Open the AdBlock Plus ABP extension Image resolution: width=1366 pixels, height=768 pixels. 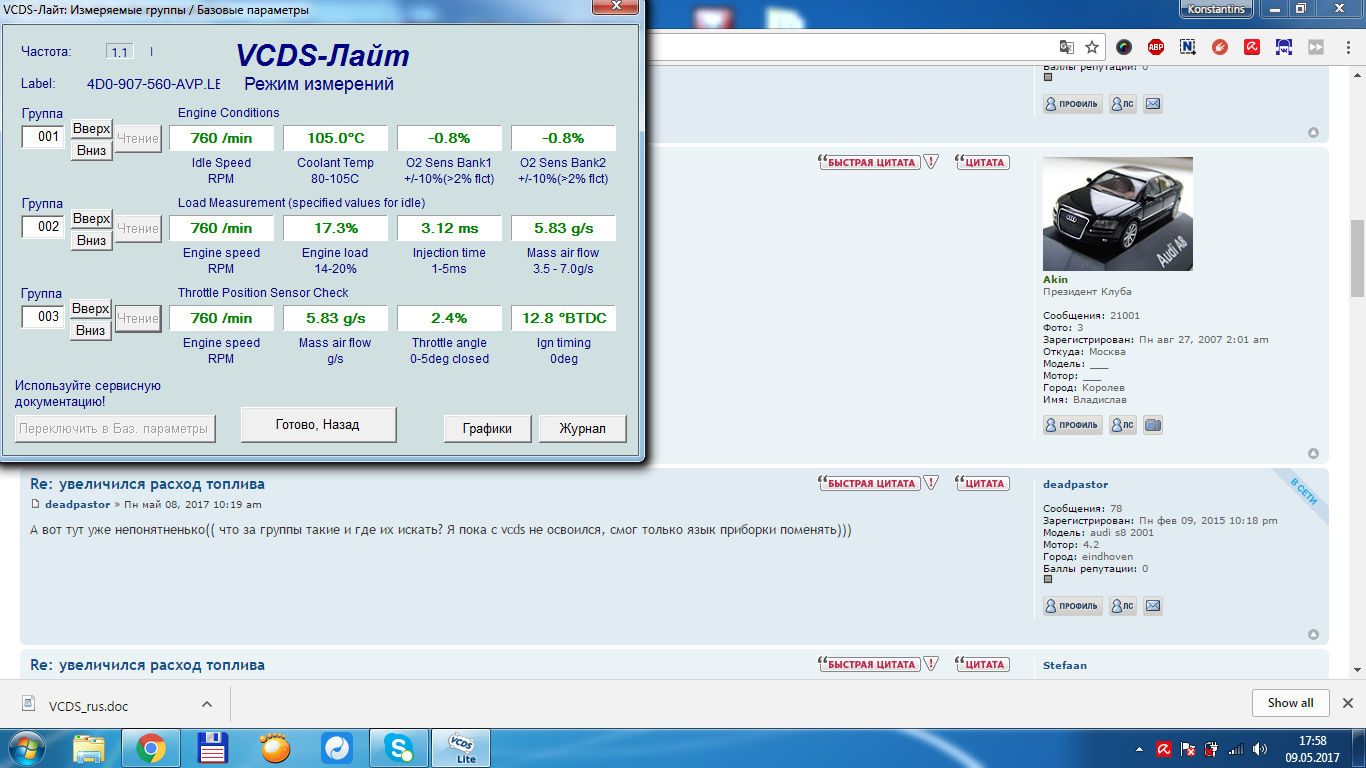(x=1156, y=47)
